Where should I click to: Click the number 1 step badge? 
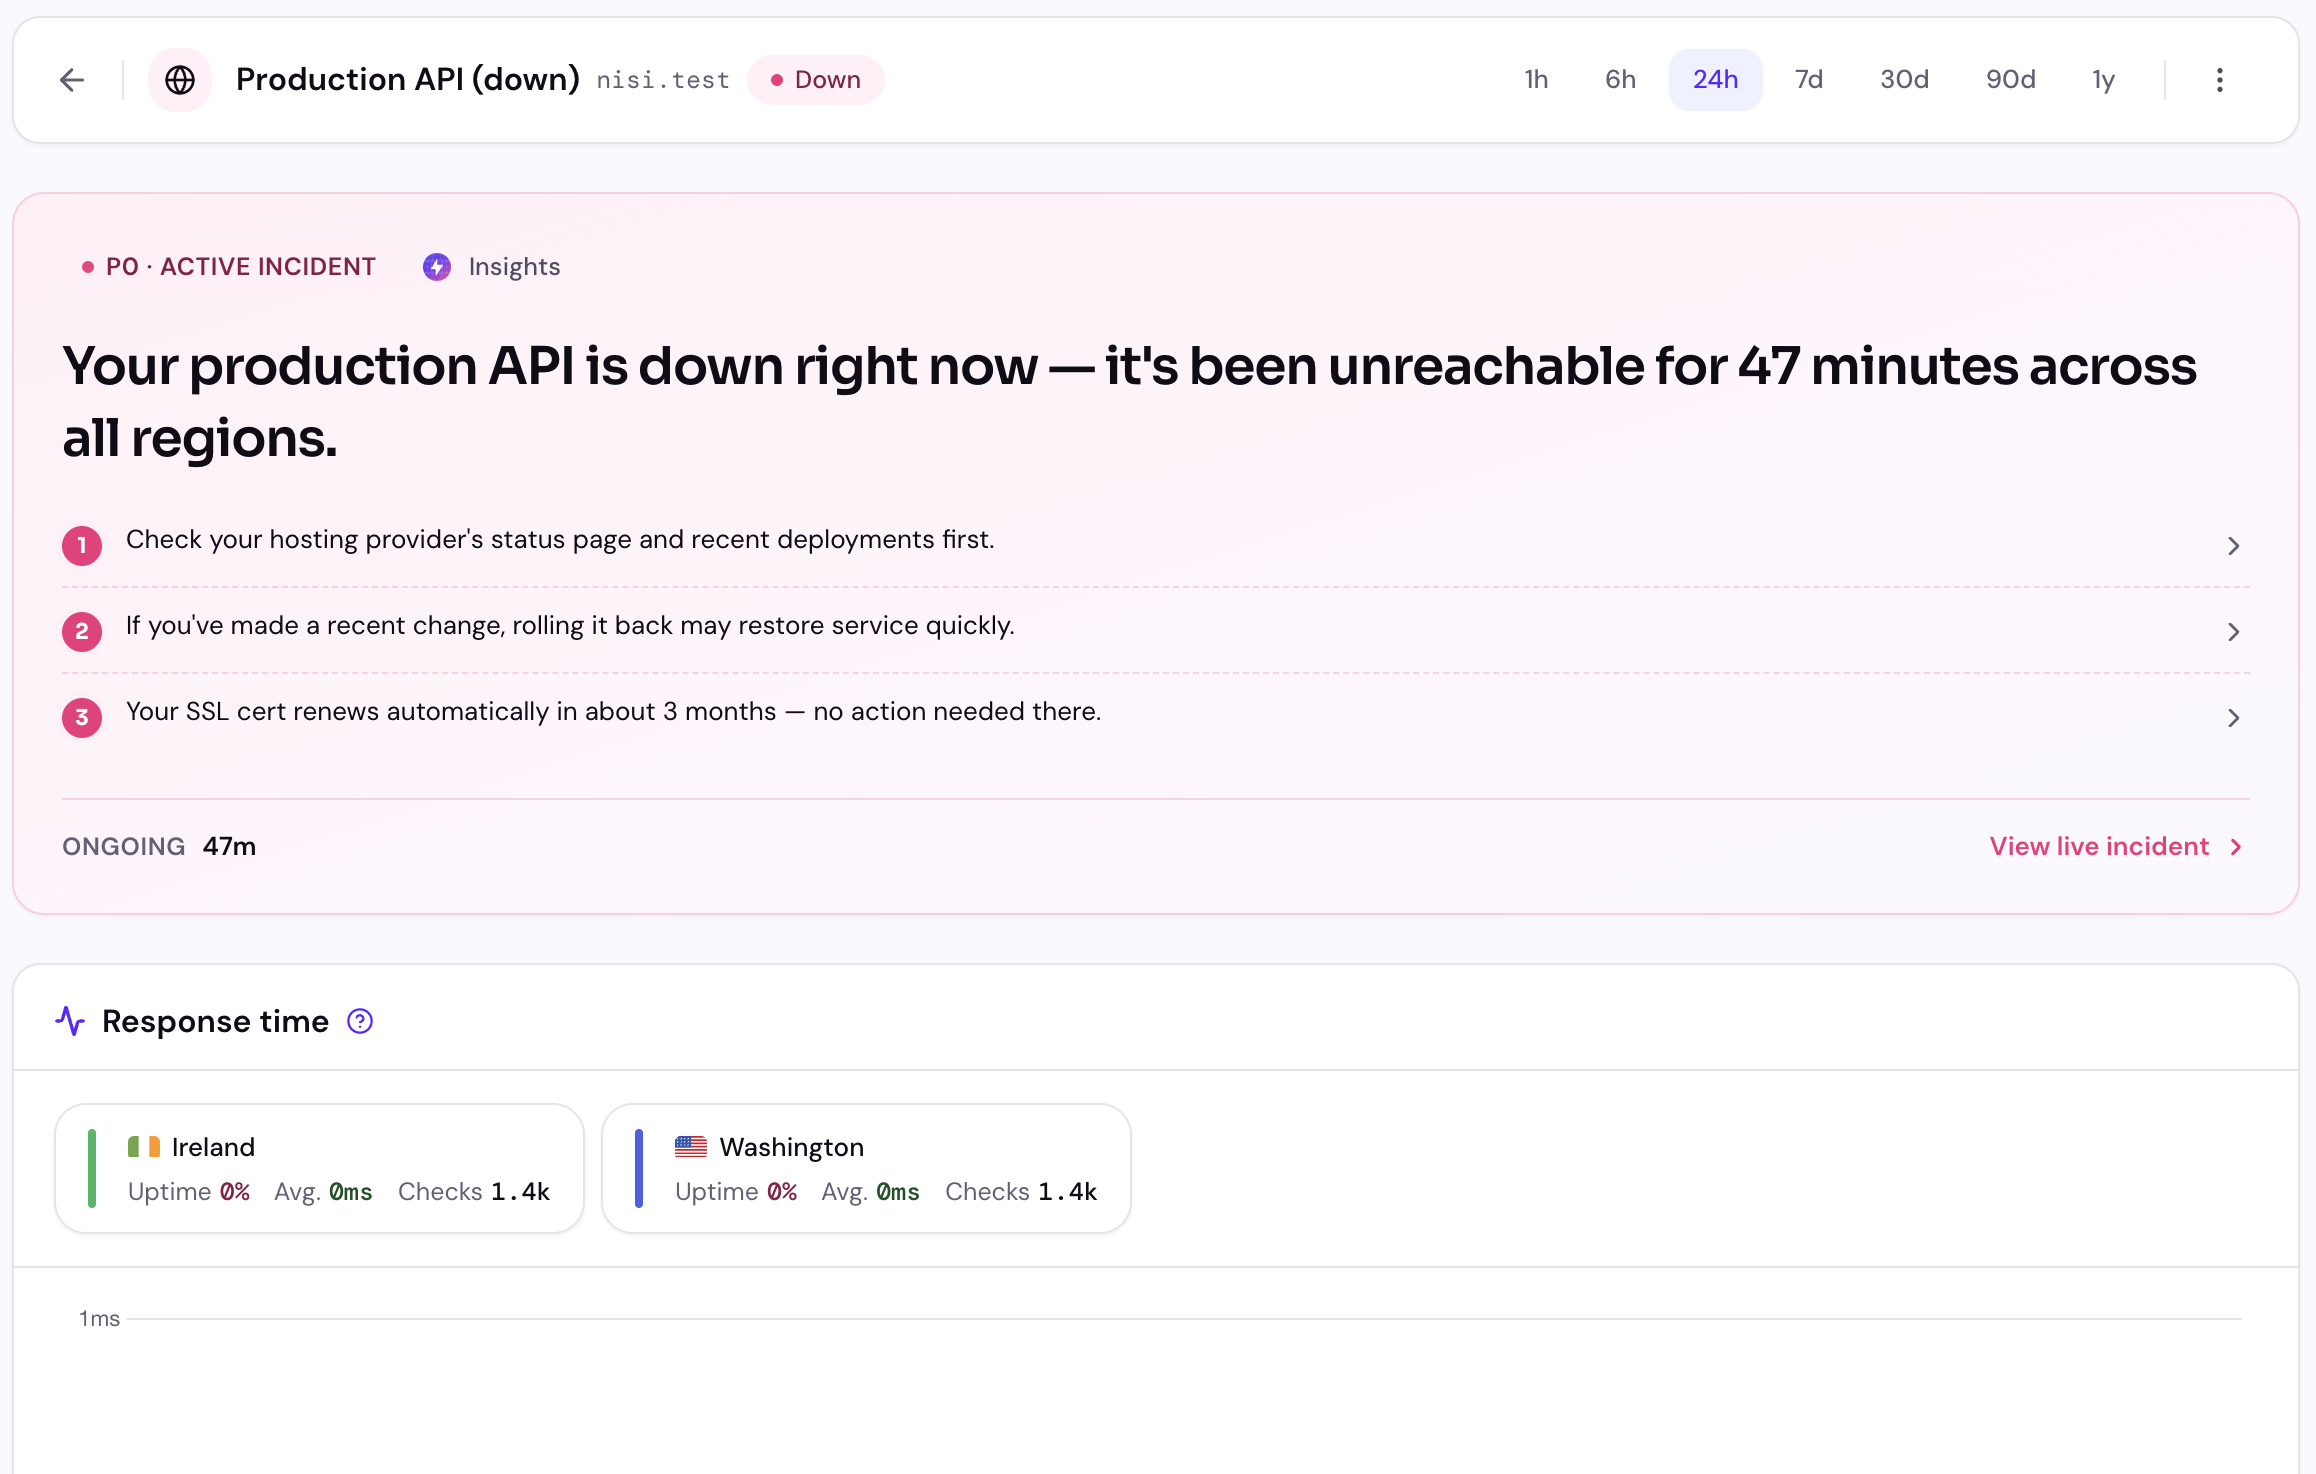tap(82, 545)
